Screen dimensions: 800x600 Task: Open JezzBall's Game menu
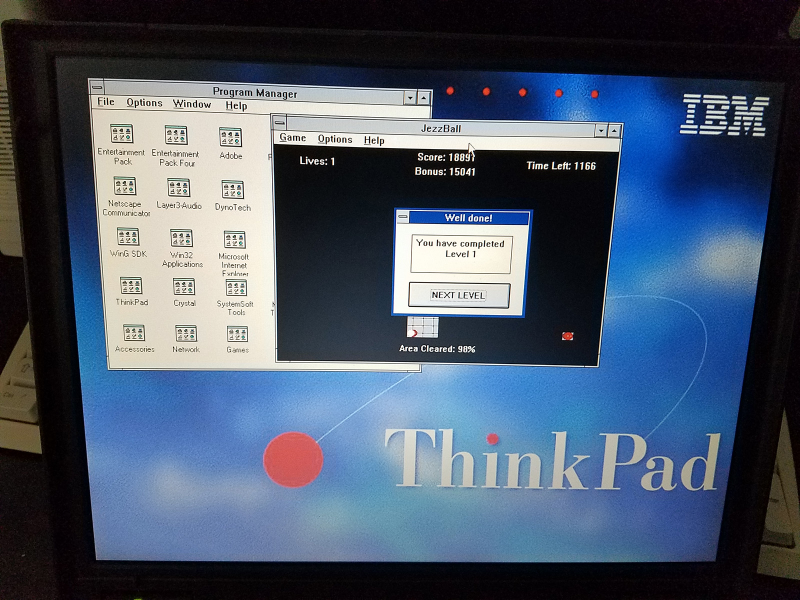pos(292,138)
